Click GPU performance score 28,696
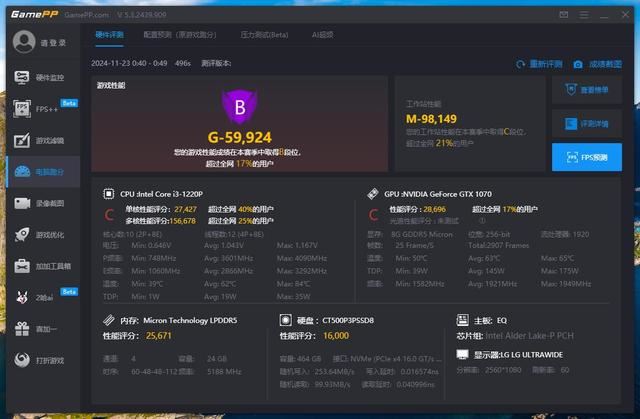Screen dimensions: 640x419 tap(434, 209)
